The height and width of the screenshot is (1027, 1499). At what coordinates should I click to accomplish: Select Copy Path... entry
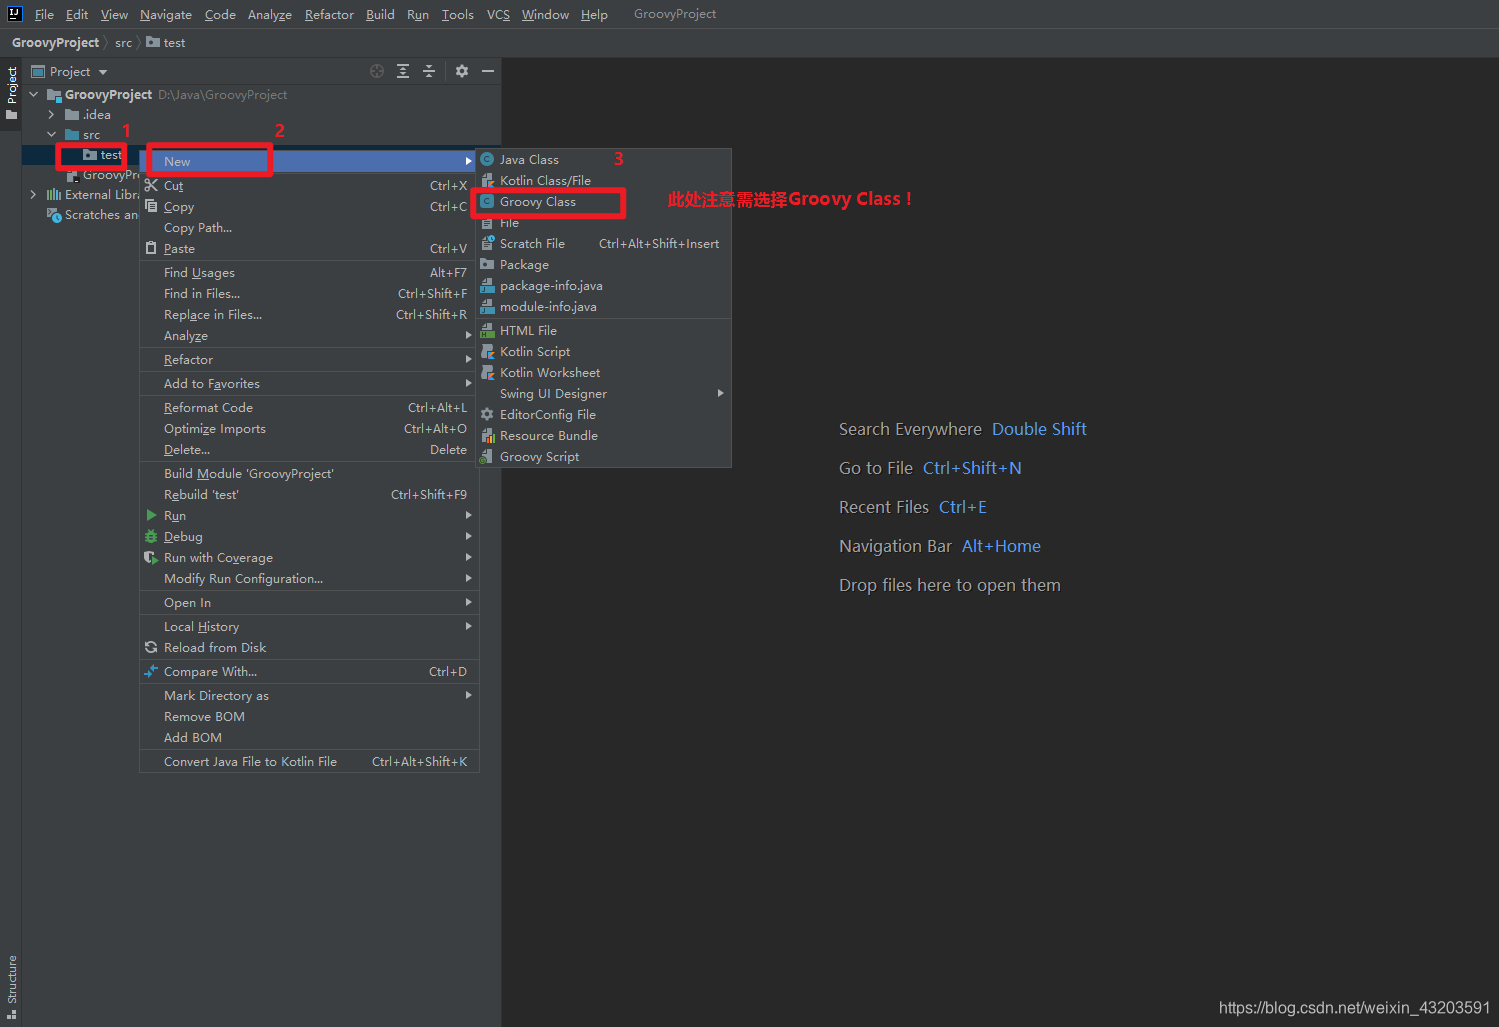309,227
